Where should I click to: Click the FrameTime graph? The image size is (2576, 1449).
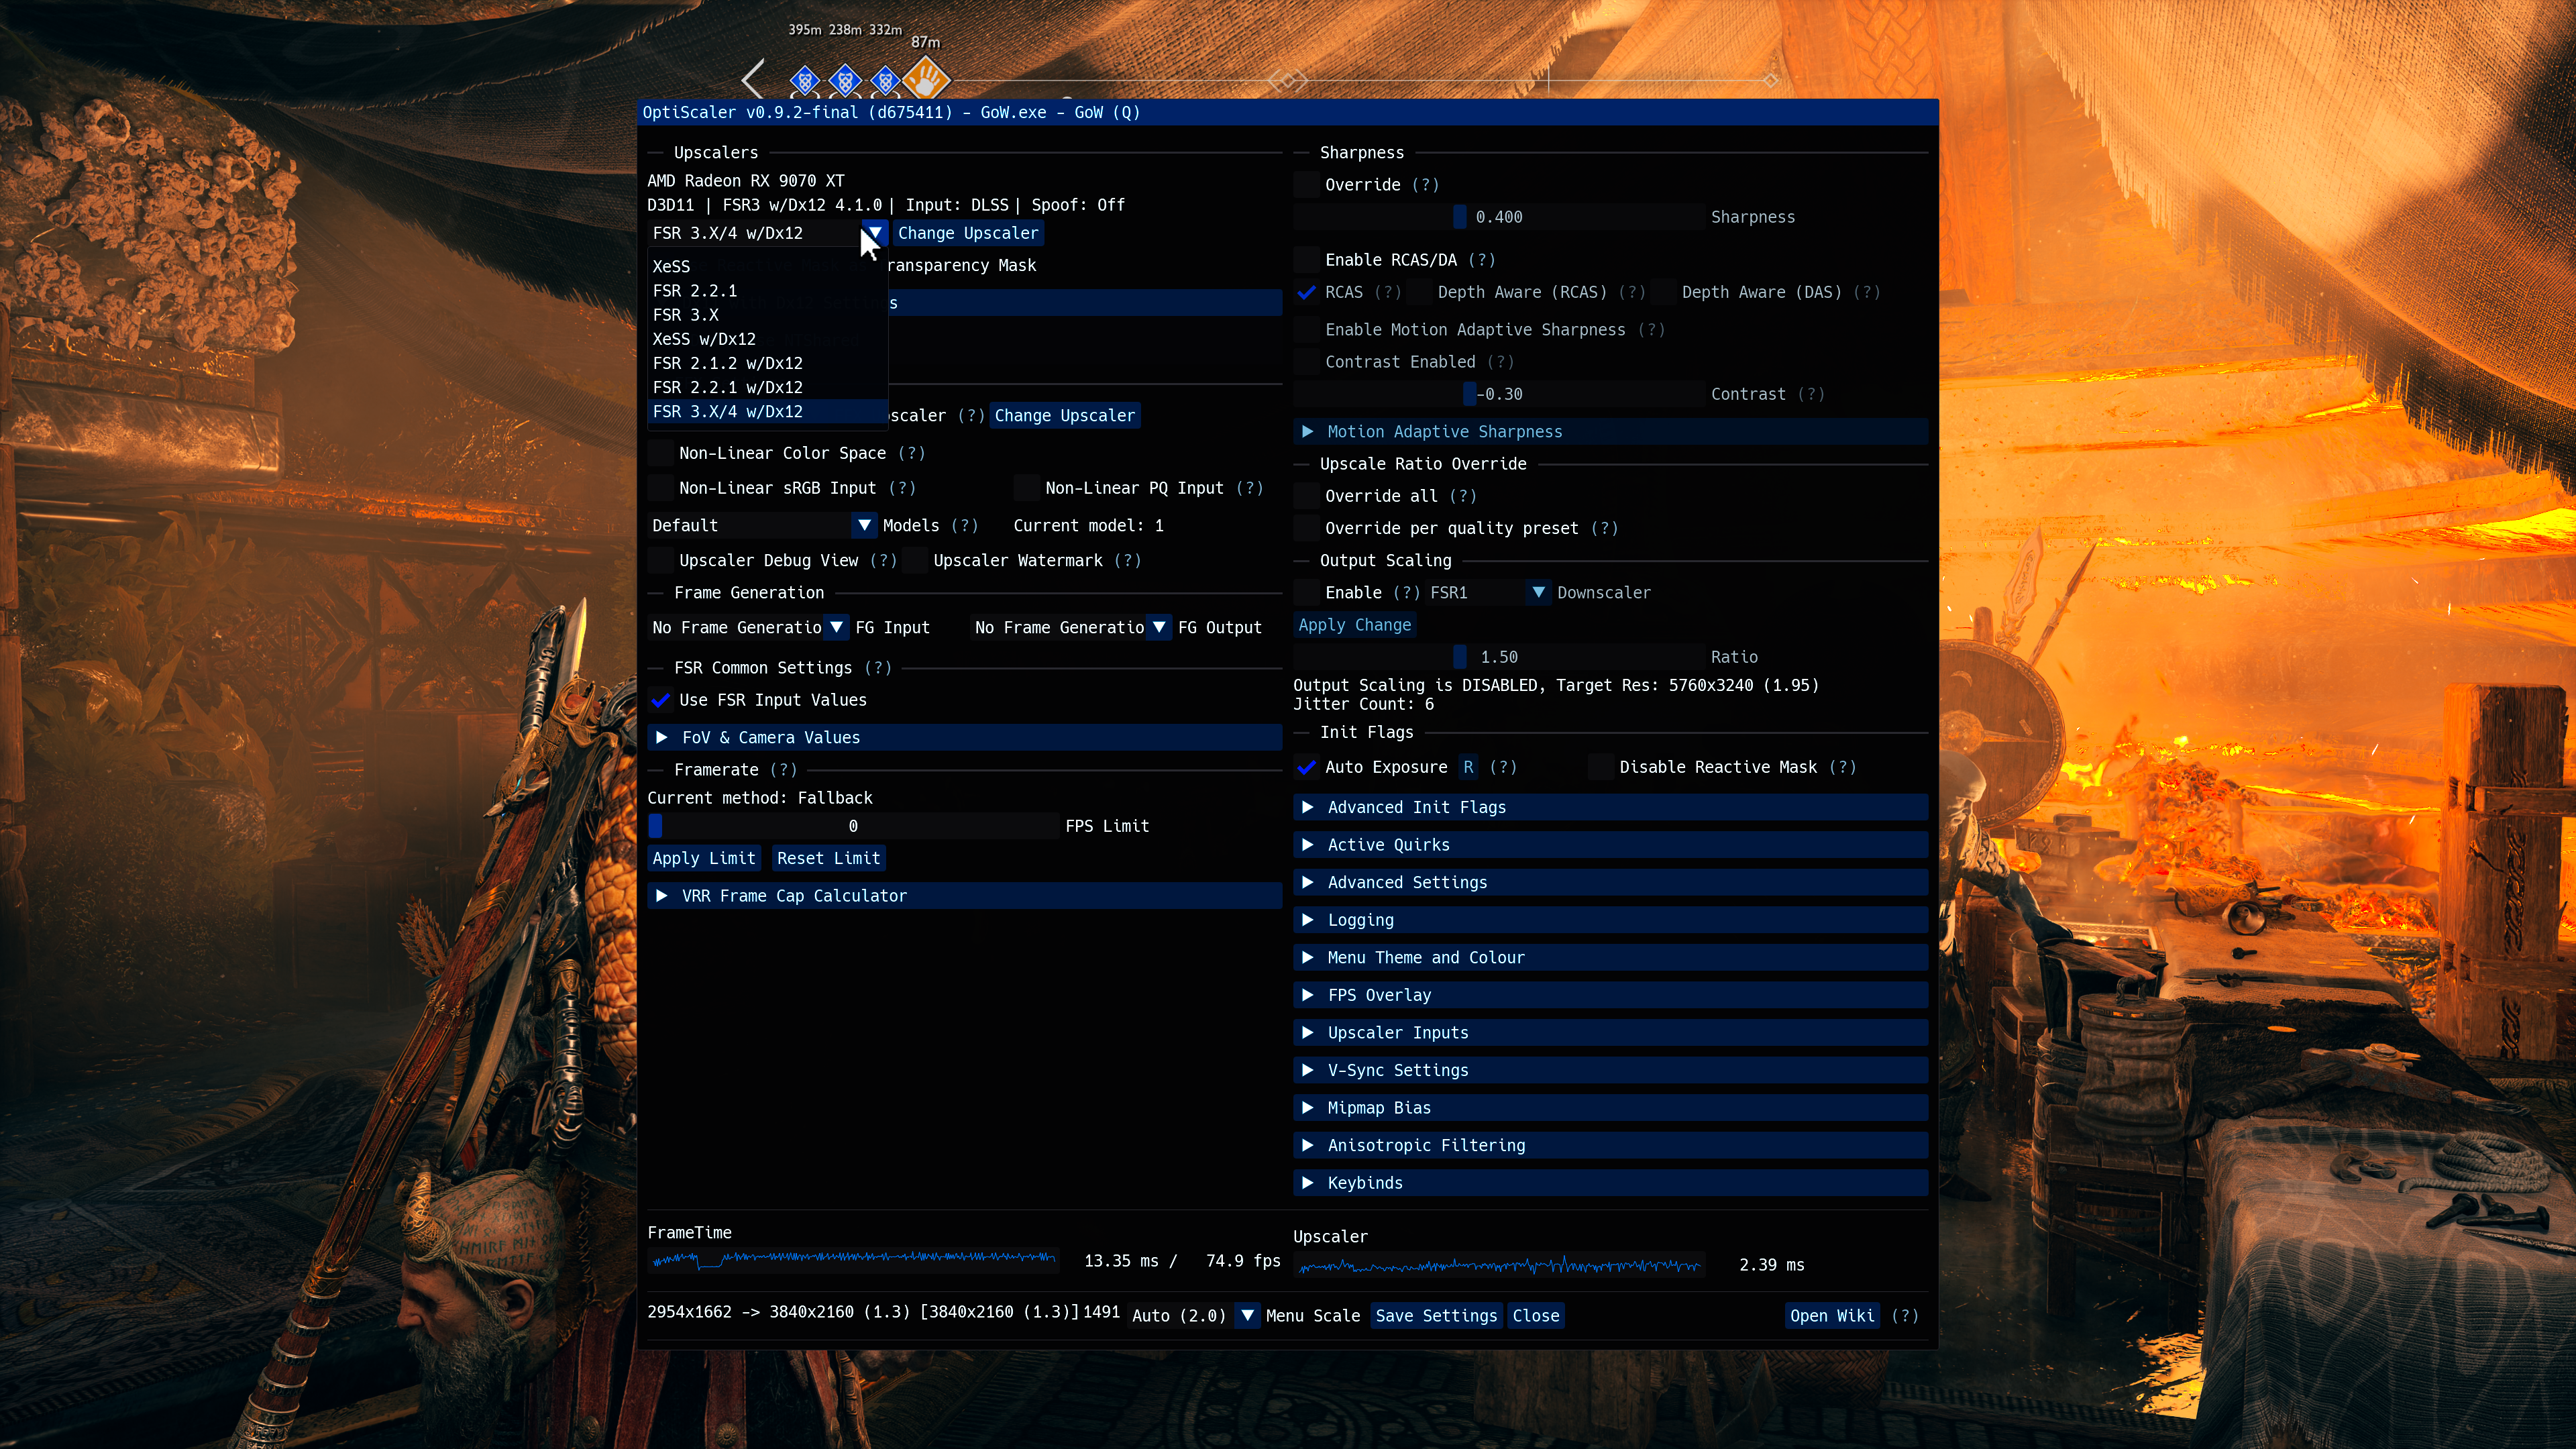(x=853, y=1260)
